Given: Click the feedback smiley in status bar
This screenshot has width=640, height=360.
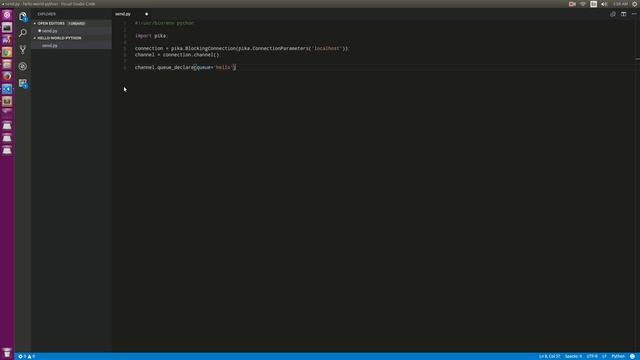Looking at the screenshot, I should [632, 356].
